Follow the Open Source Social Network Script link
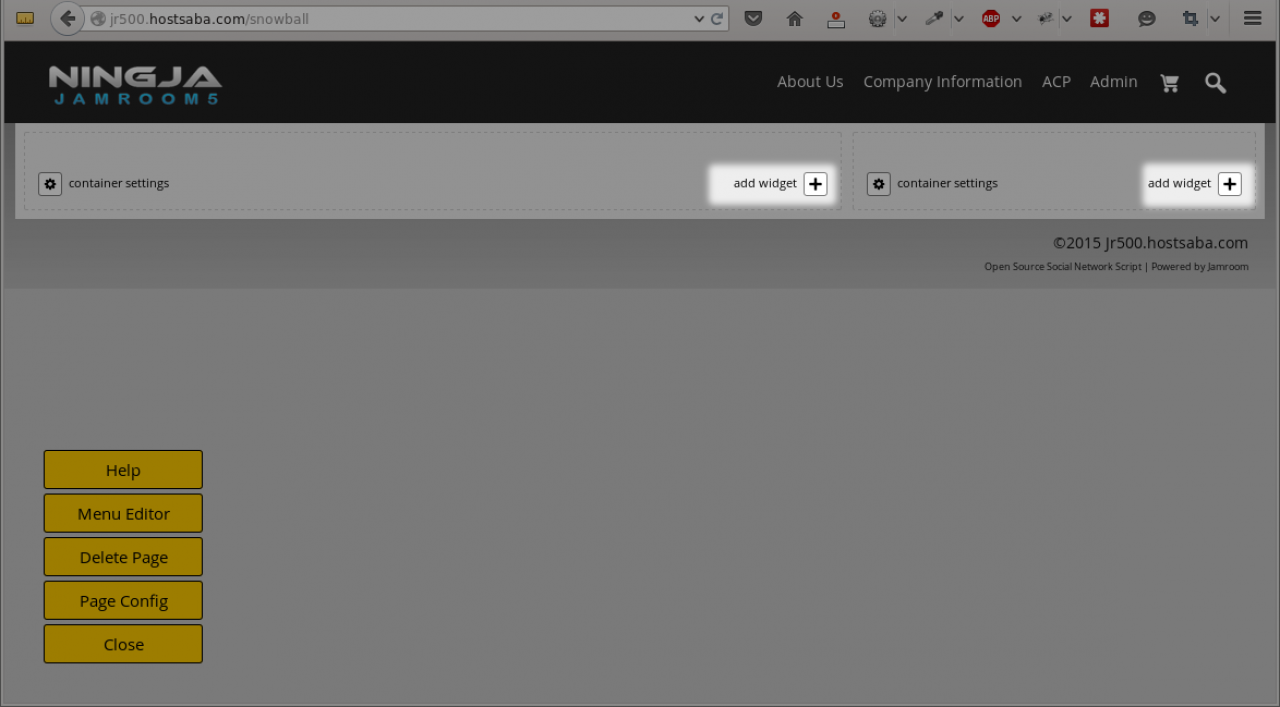1280x707 pixels. click(1062, 267)
